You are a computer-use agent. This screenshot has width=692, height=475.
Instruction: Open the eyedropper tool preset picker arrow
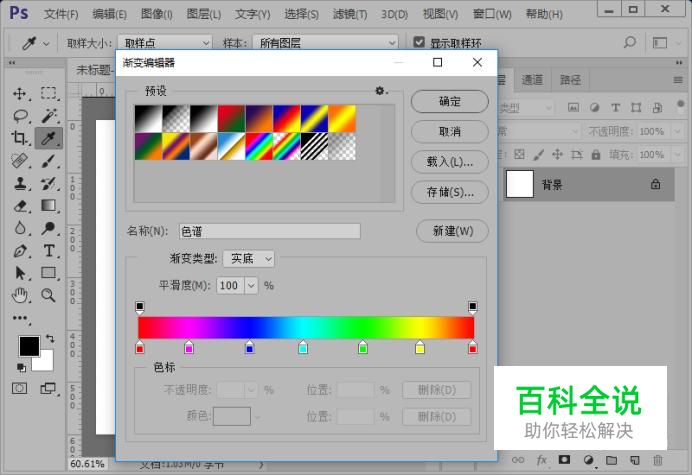[46, 44]
